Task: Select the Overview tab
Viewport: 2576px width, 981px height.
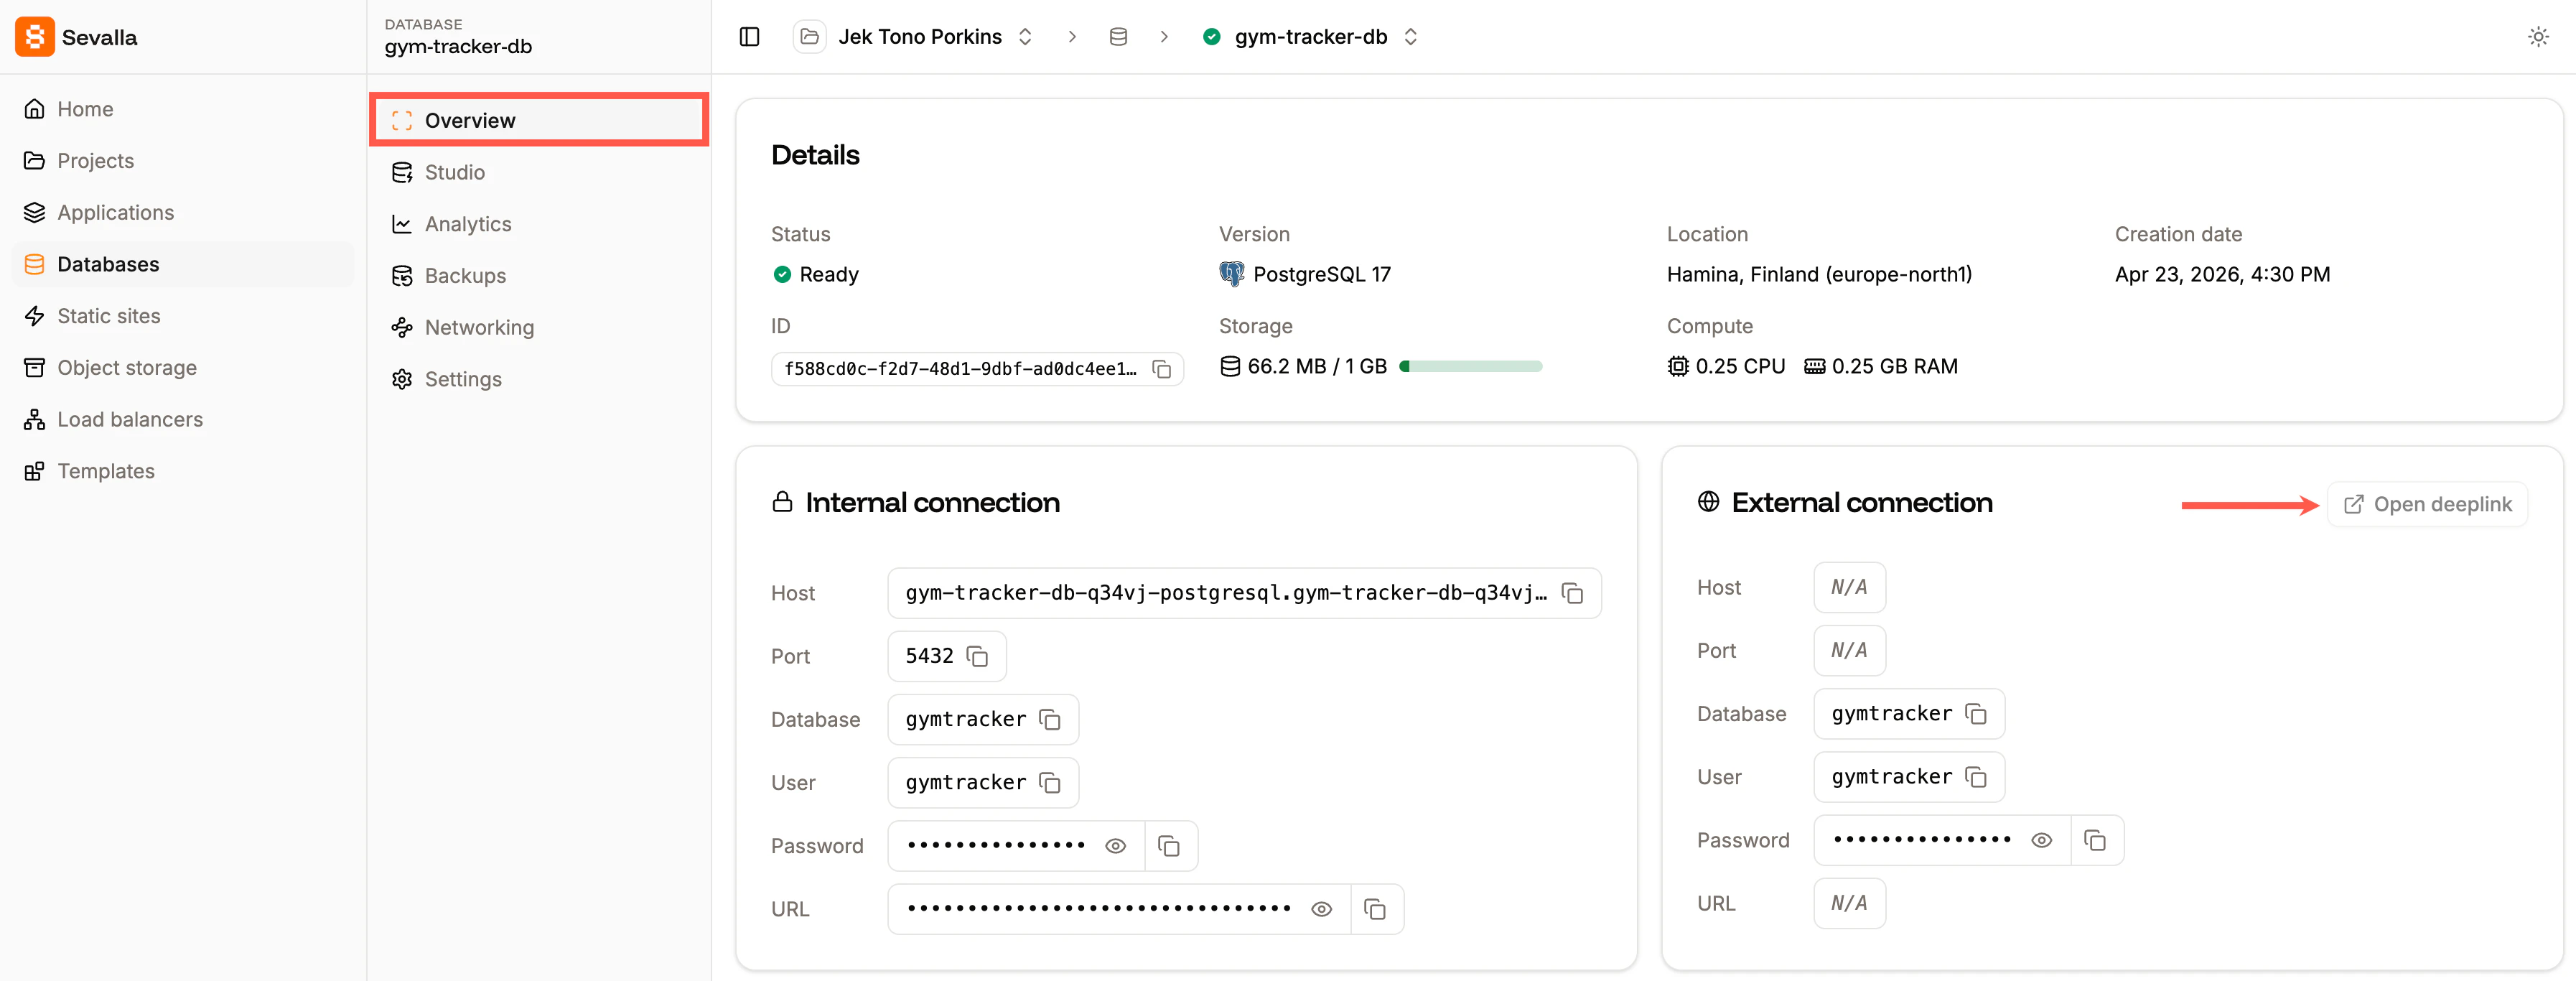Action: coord(539,120)
